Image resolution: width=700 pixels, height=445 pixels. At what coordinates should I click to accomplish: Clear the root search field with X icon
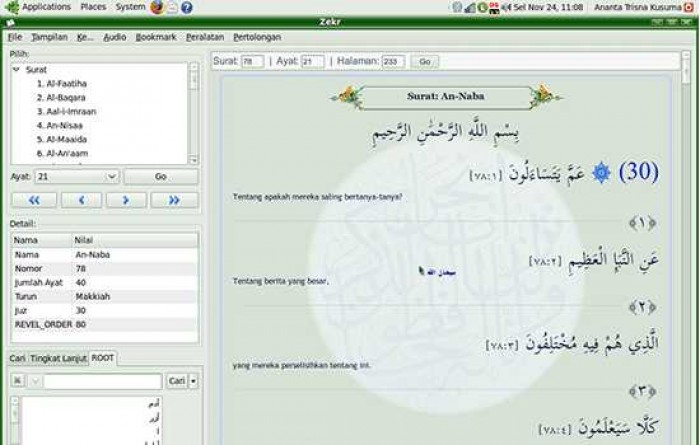17,381
